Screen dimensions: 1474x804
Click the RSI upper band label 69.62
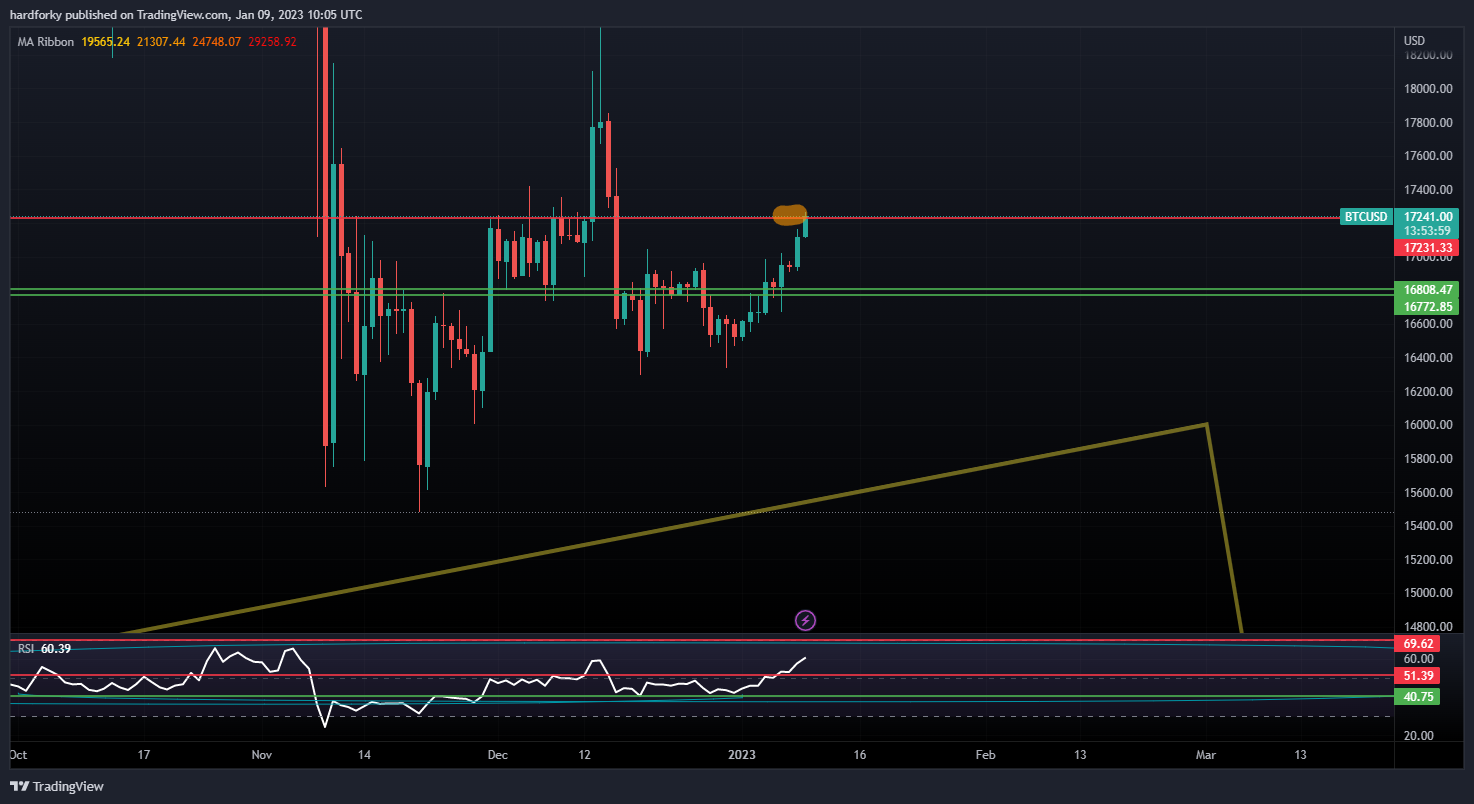click(1418, 645)
